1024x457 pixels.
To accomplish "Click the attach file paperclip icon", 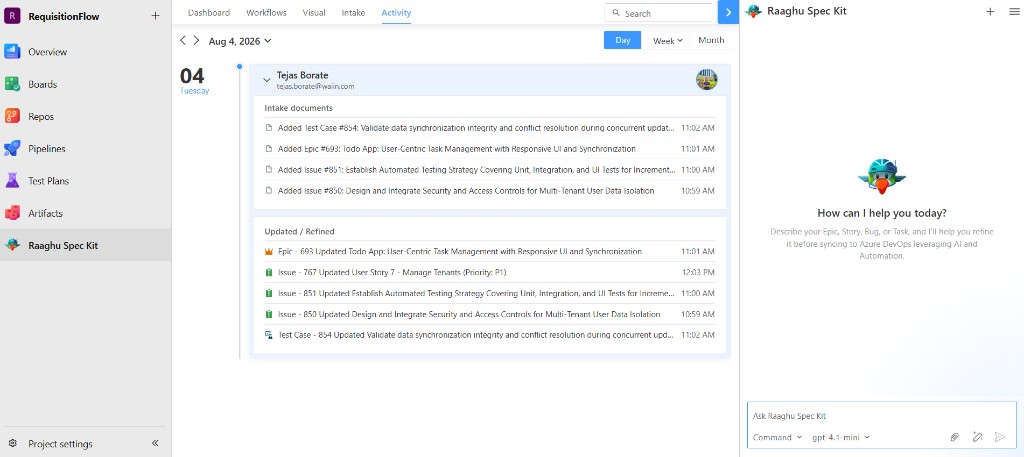I will (955, 437).
